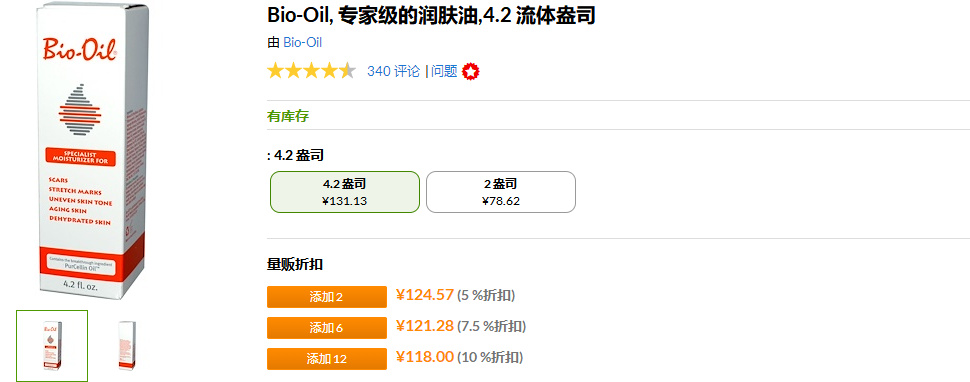Click the 添加 12 button
Viewport: 970px width, 382px height.
coord(327,359)
